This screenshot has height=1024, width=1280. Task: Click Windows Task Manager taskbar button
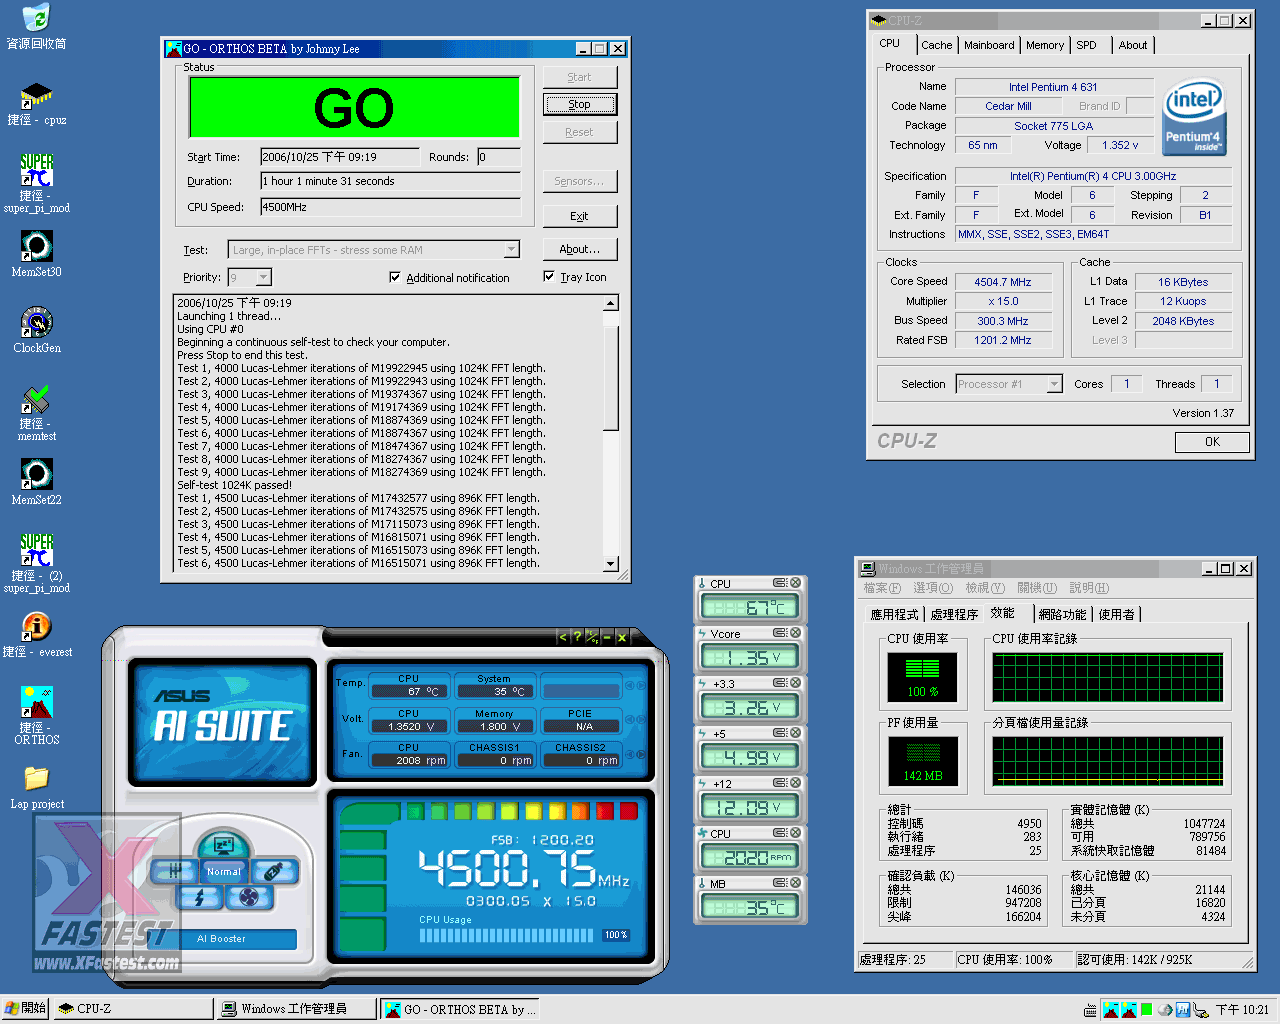pos(297,1009)
